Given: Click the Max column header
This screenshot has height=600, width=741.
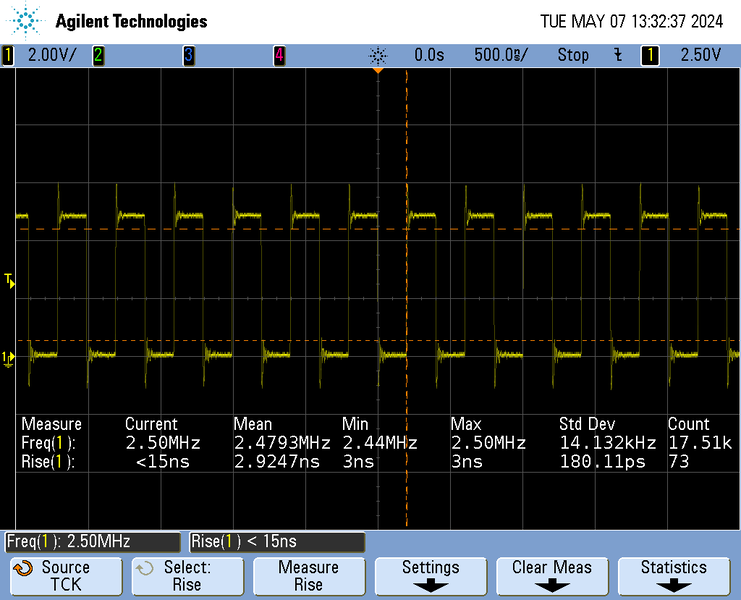Looking at the screenshot, I should tap(465, 424).
